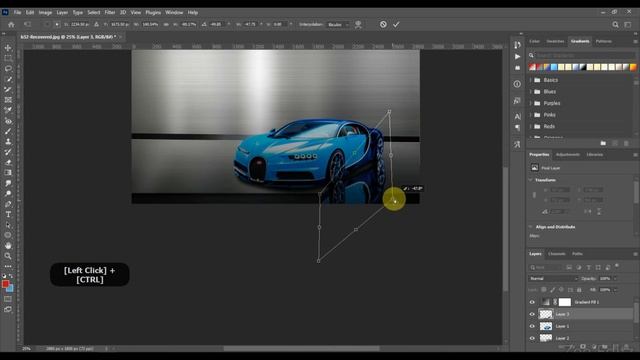Toggle lock transparent pixels

tap(544, 290)
